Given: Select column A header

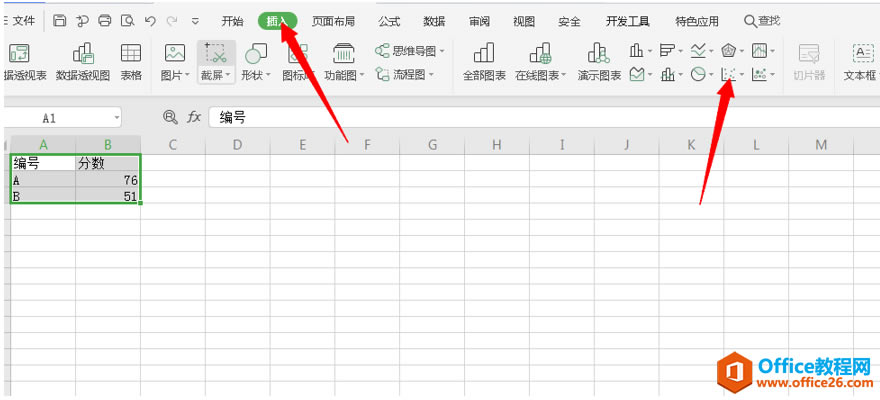Looking at the screenshot, I should (x=43, y=145).
